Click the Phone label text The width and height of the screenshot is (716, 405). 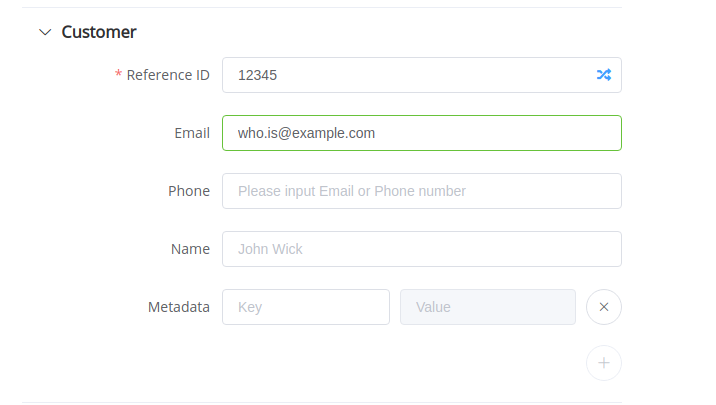coord(189,191)
